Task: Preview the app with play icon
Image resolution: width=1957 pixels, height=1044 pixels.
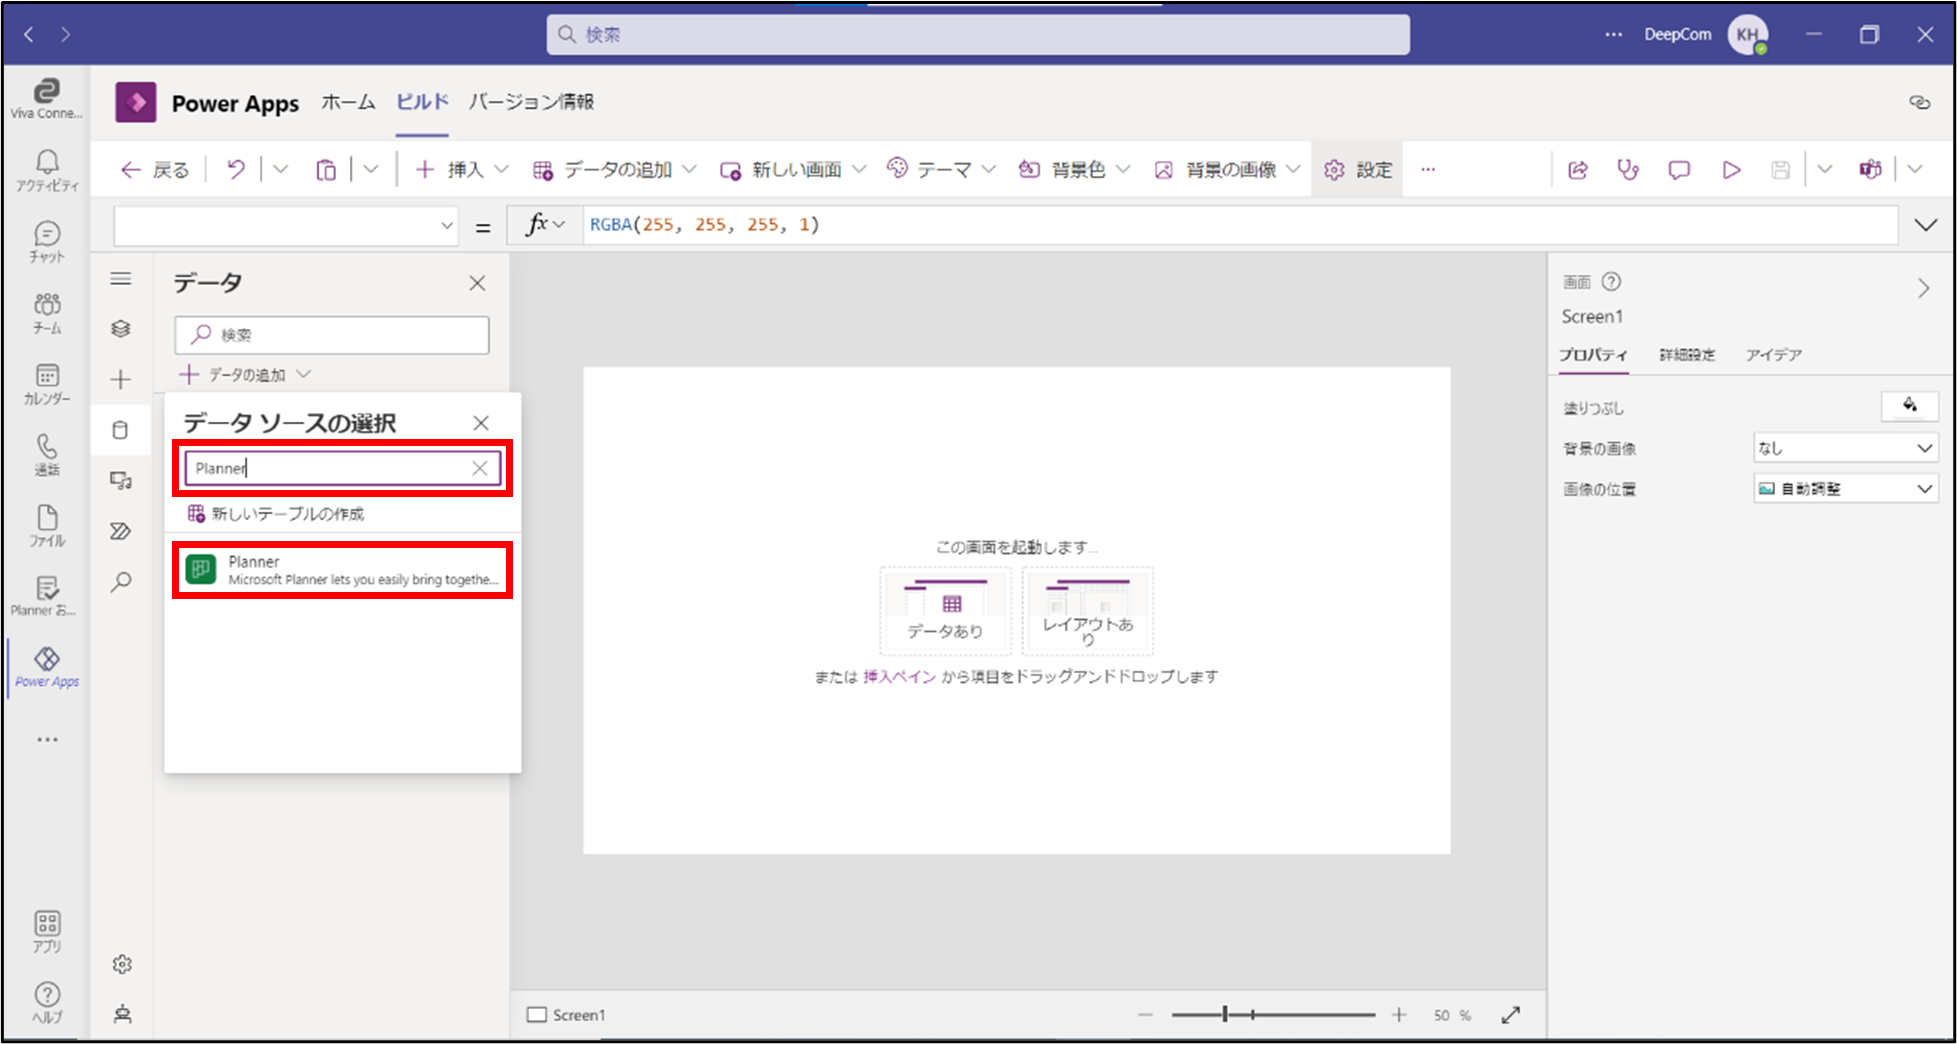Action: (x=1731, y=170)
